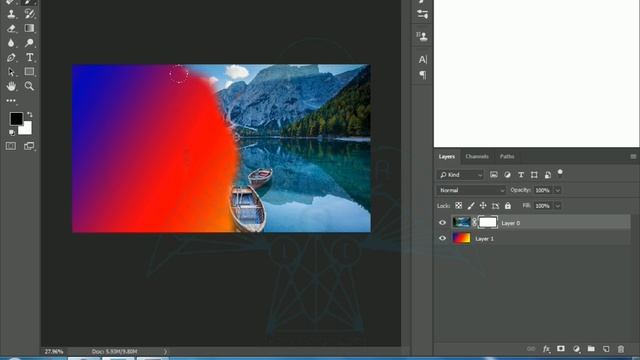Image resolution: width=640 pixels, height=360 pixels.
Task: Toggle Quick Mask mode
Action: [x=11, y=146]
